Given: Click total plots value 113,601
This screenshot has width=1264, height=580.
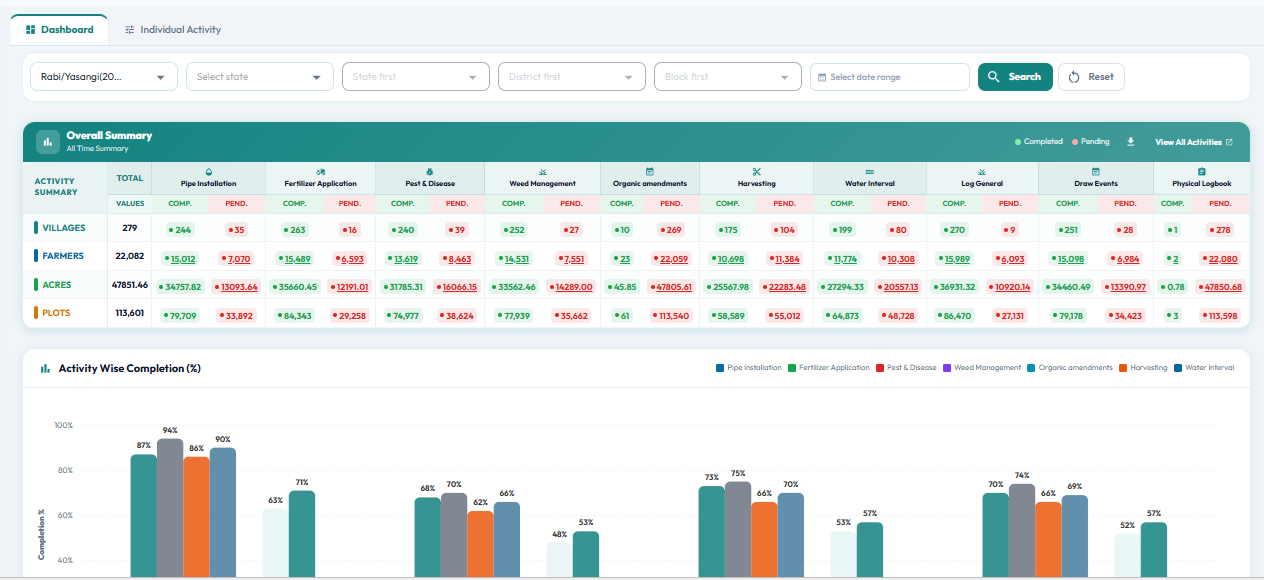Looking at the screenshot, I should (129, 313).
